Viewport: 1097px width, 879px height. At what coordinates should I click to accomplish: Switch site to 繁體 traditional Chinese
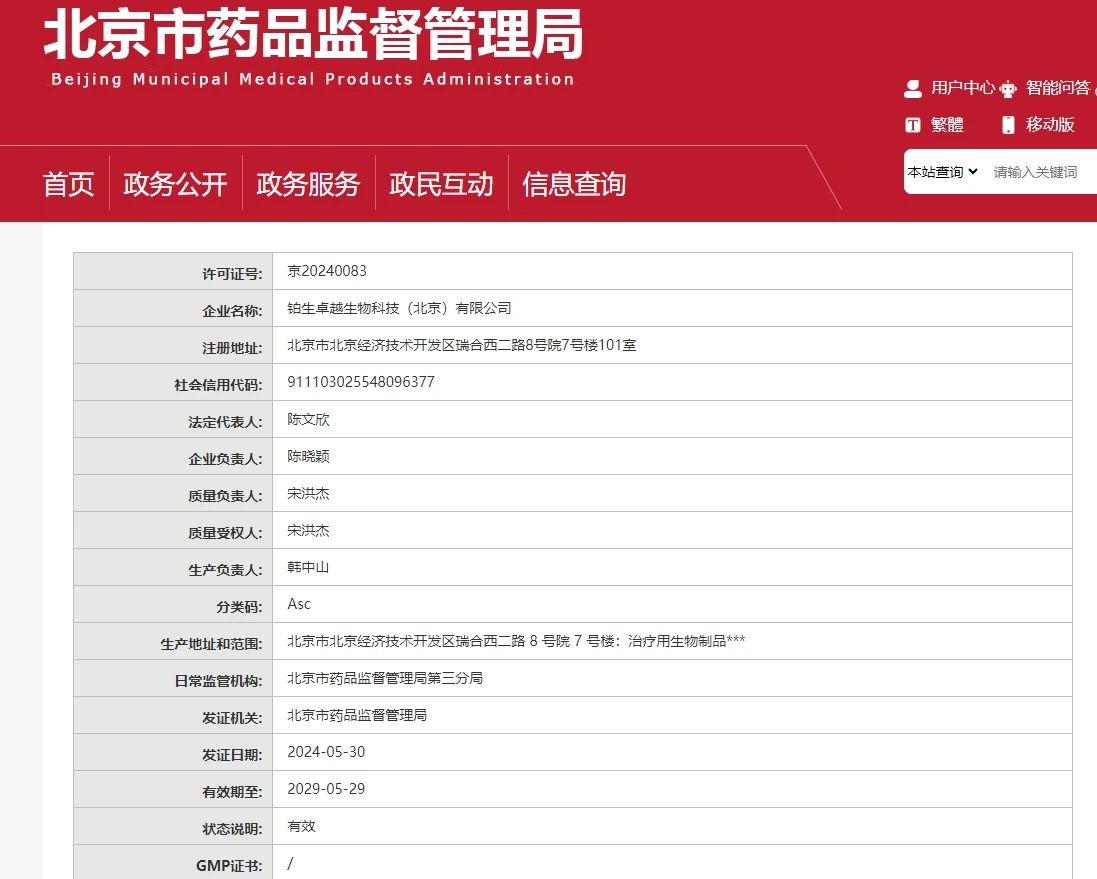coord(947,124)
